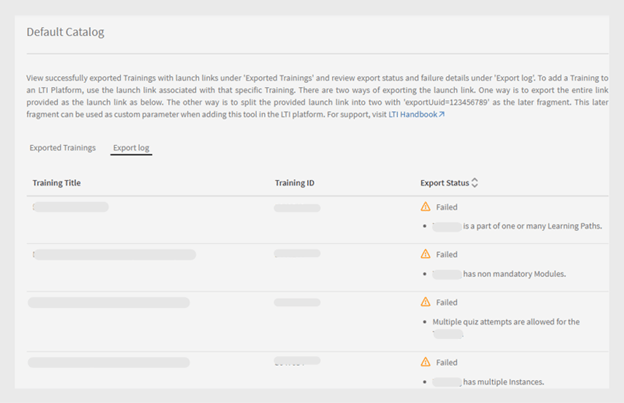Click the warning icon above 'has non mandatory Modules'

tap(426, 255)
